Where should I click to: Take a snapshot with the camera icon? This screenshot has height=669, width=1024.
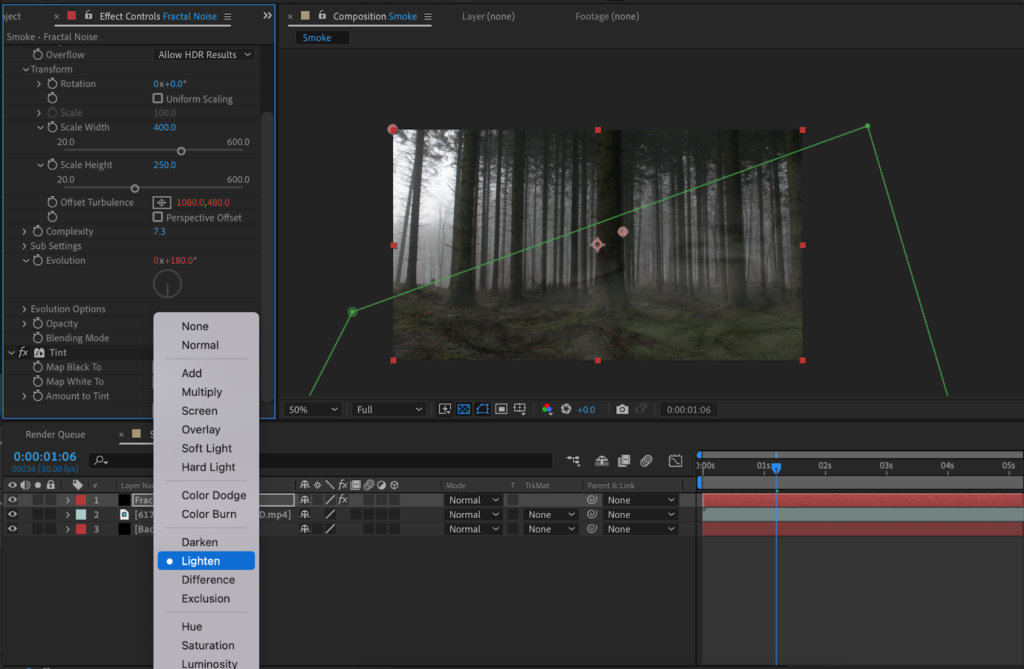pyautogui.click(x=622, y=409)
